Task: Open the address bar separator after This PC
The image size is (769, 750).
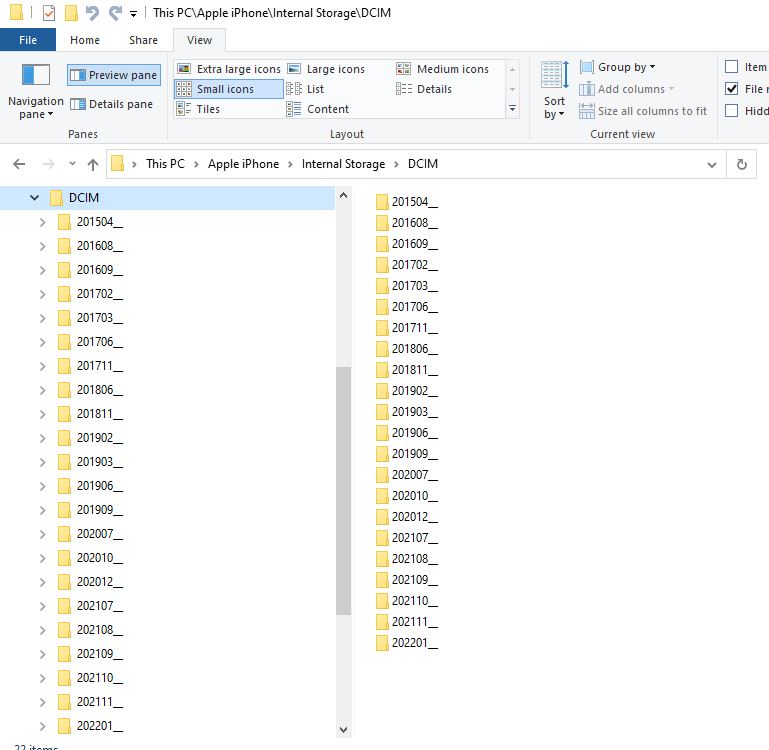Action: pos(196,164)
